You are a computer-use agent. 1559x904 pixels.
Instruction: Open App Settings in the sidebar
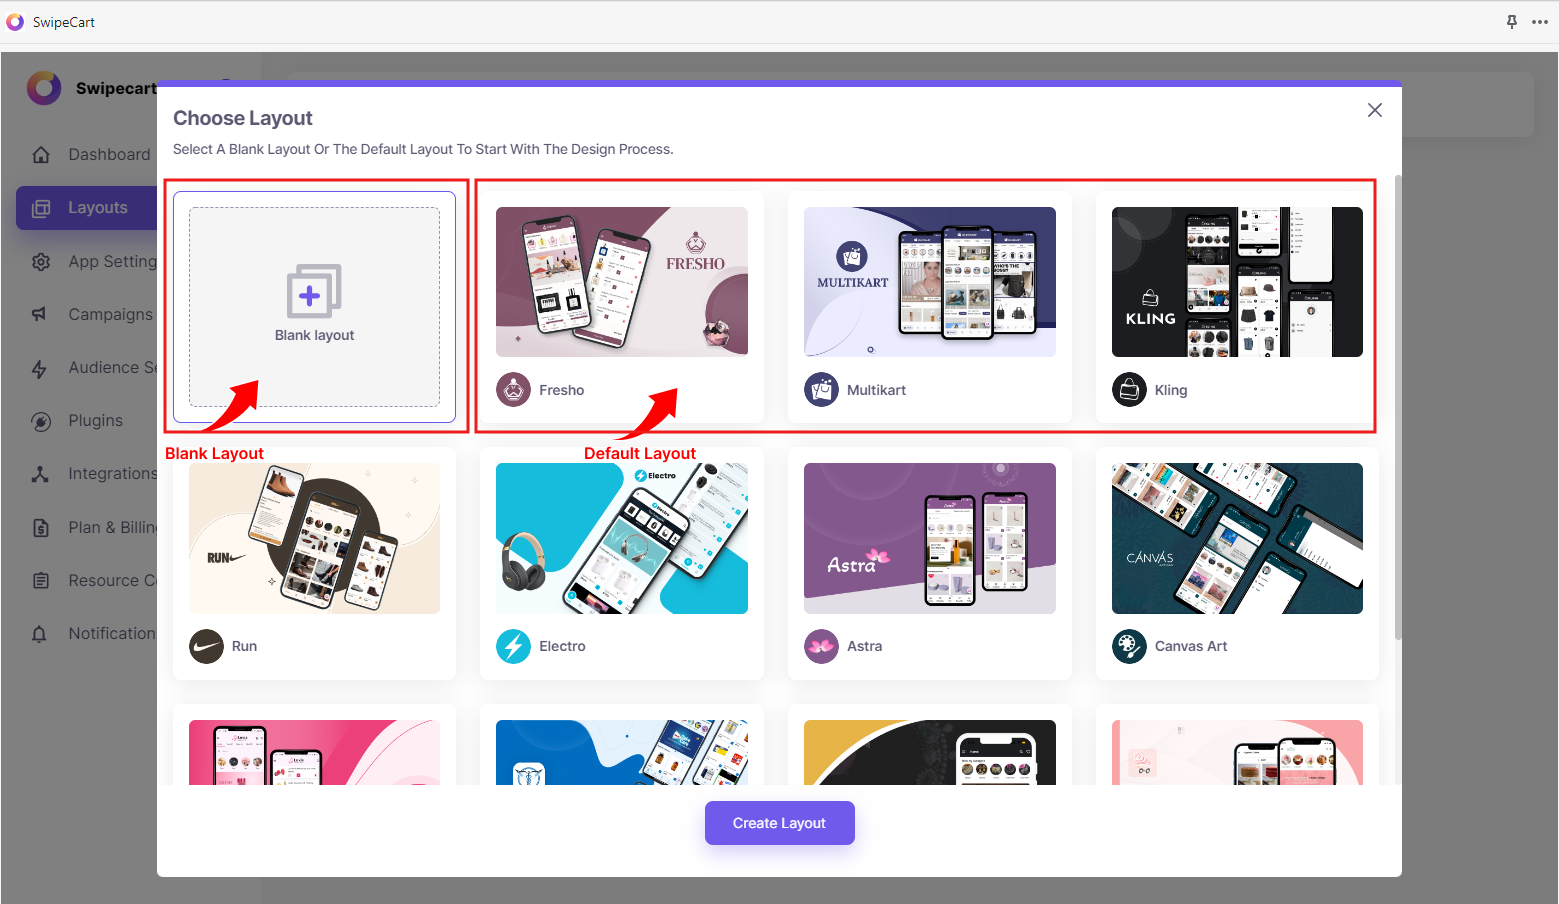(x=41, y=261)
